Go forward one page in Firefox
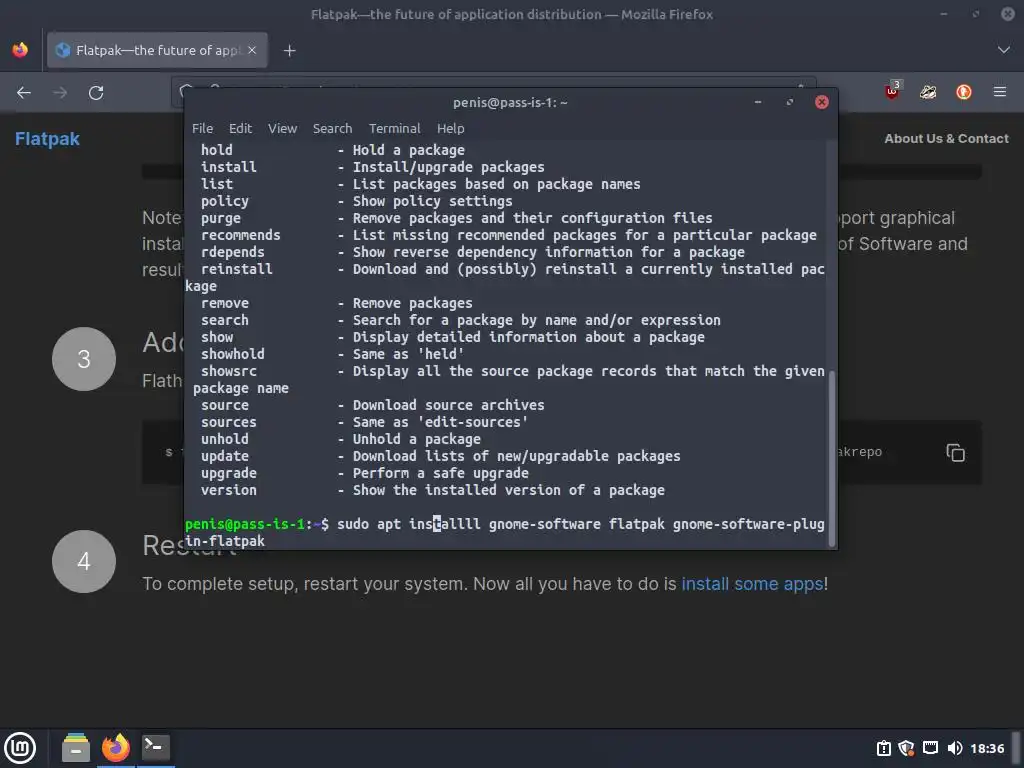 (60, 93)
